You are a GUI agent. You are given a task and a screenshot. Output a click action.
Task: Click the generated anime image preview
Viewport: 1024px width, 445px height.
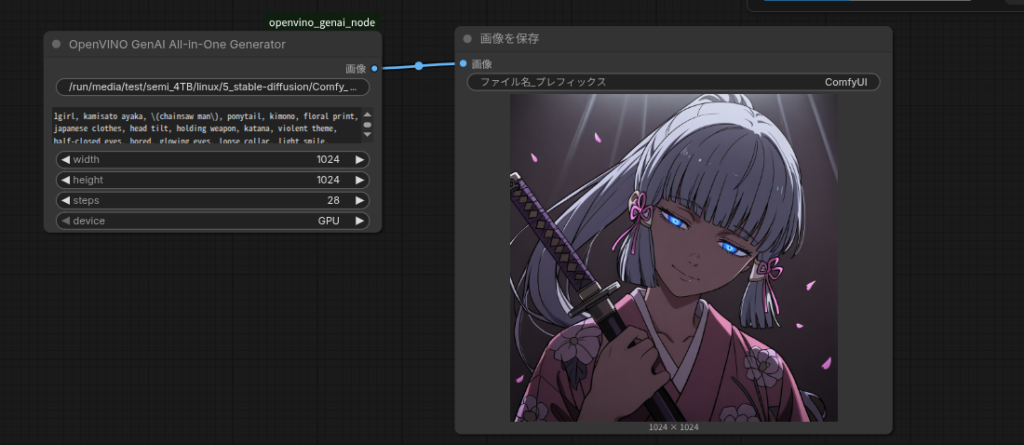[674, 258]
